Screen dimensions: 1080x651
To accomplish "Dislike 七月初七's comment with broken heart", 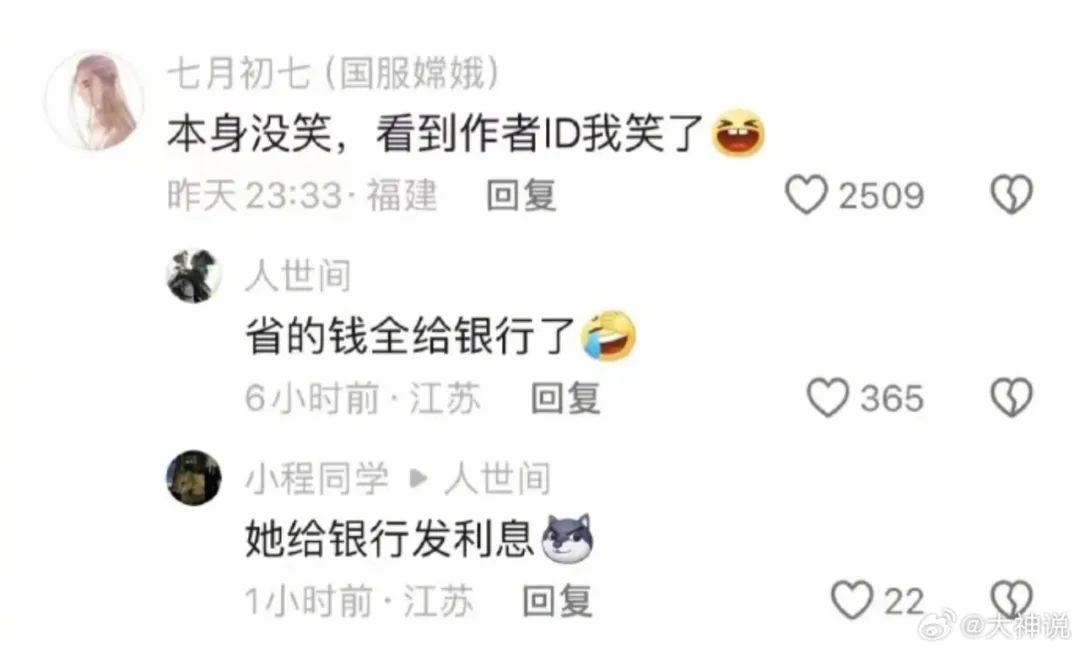I will [1011, 195].
